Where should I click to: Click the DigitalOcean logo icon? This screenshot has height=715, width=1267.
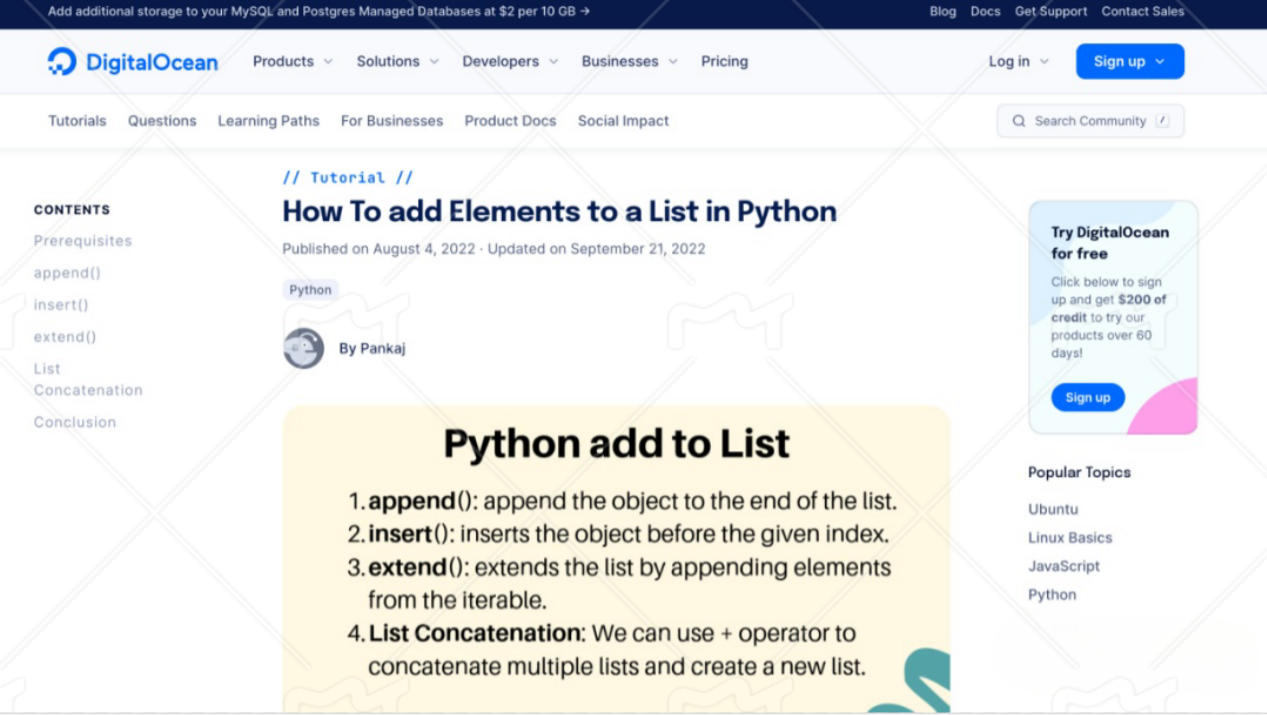click(62, 61)
